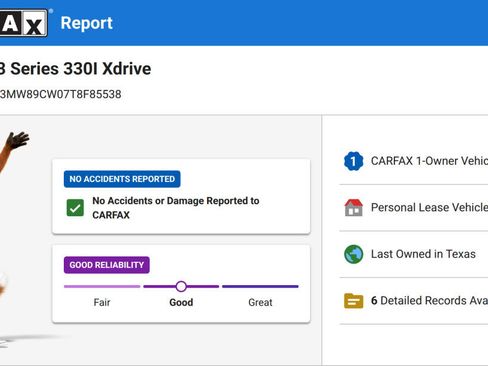The height and width of the screenshot is (366, 488).
Task: Click the blue 1-Owner badge icon
Action: [x=353, y=161]
